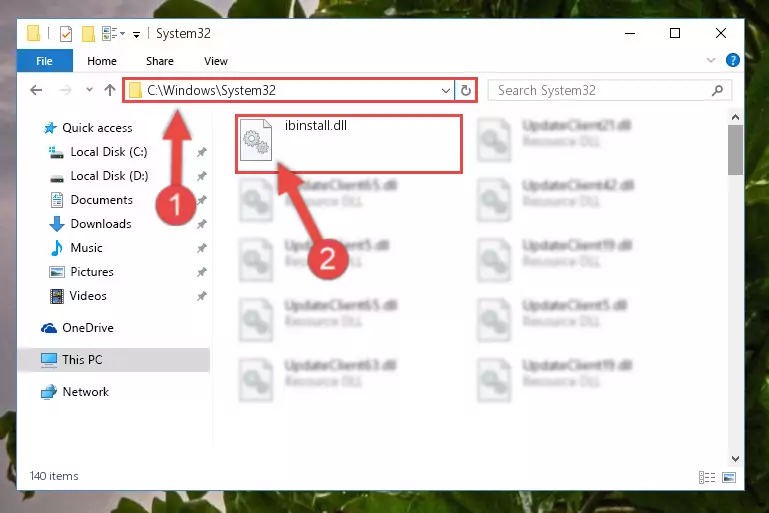The height and width of the screenshot is (513, 769).
Task: Click the New folder quick access icon
Action: [x=88, y=34]
